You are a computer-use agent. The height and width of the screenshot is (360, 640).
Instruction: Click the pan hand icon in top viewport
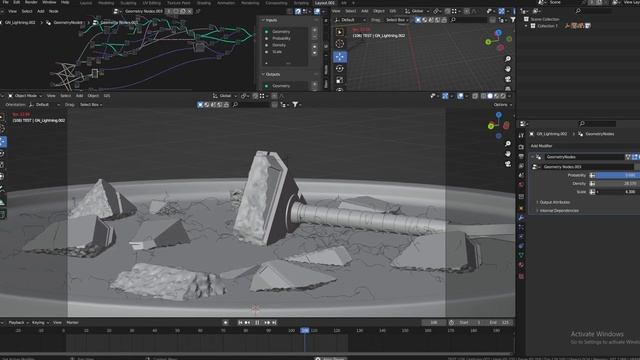coord(508,69)
